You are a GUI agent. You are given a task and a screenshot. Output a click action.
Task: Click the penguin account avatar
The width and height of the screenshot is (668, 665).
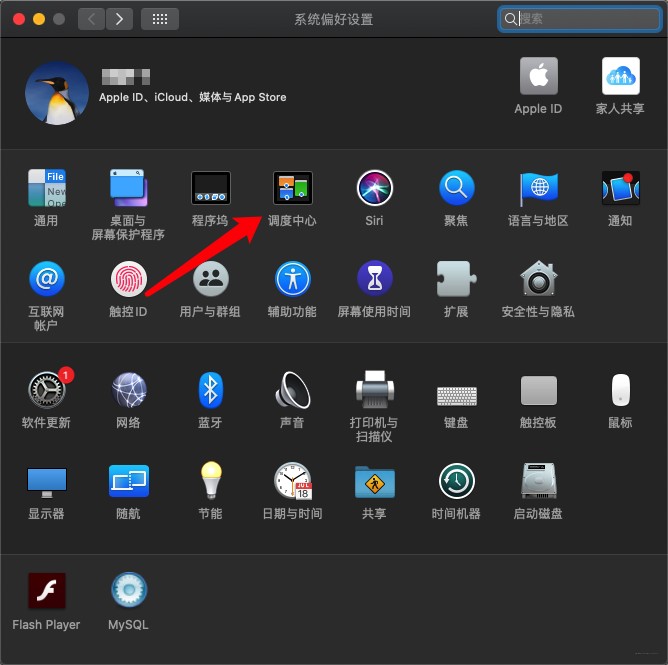click(57, 93)
